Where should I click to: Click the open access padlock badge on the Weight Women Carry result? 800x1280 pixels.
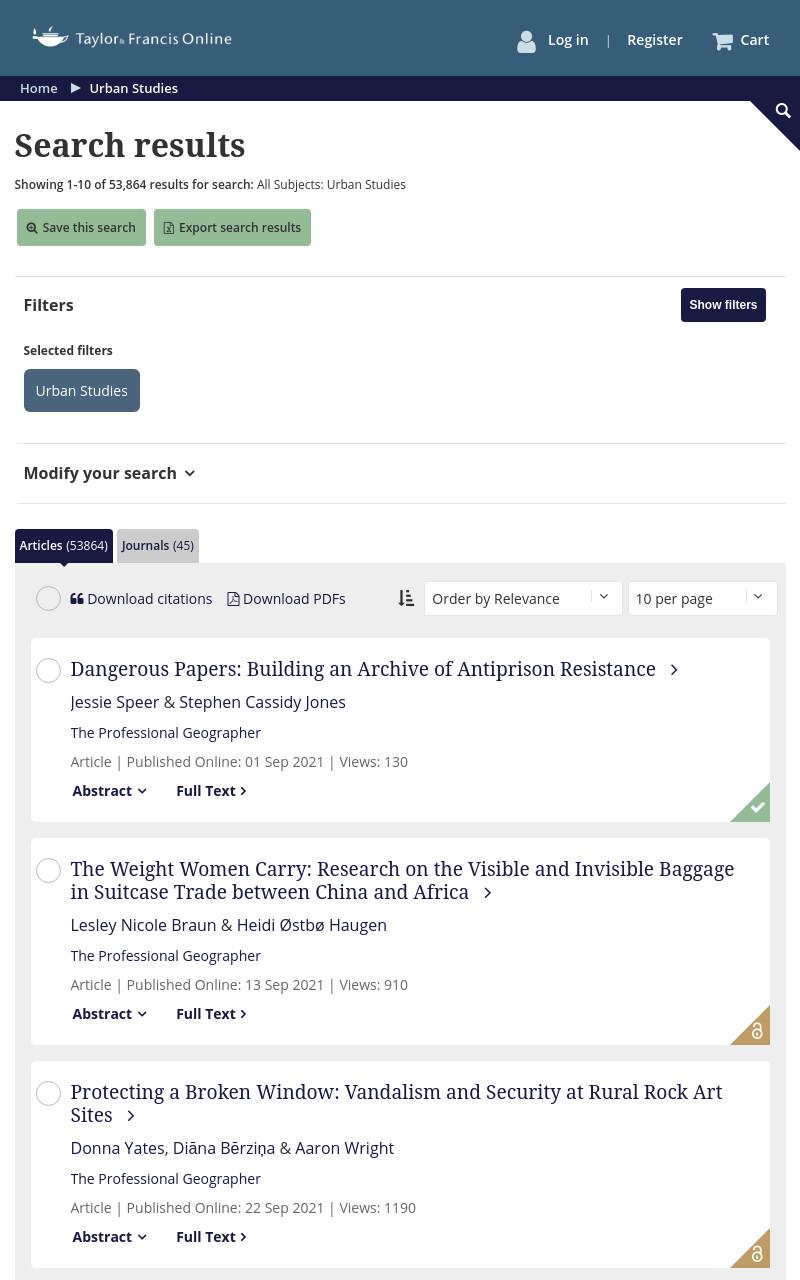click(x=755, y=1029)
